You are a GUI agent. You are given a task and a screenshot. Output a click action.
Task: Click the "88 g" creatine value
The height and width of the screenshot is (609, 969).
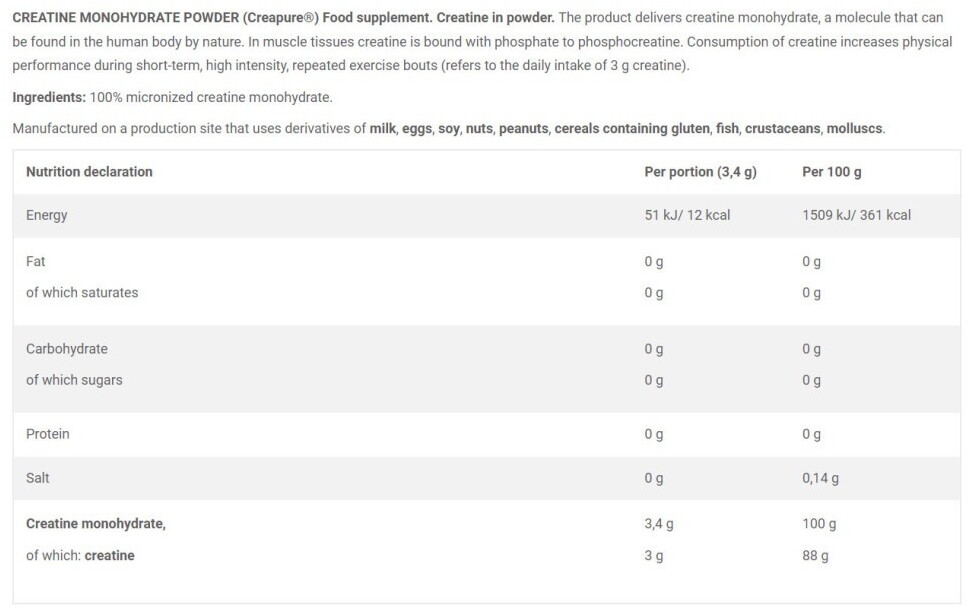[815, 555]
